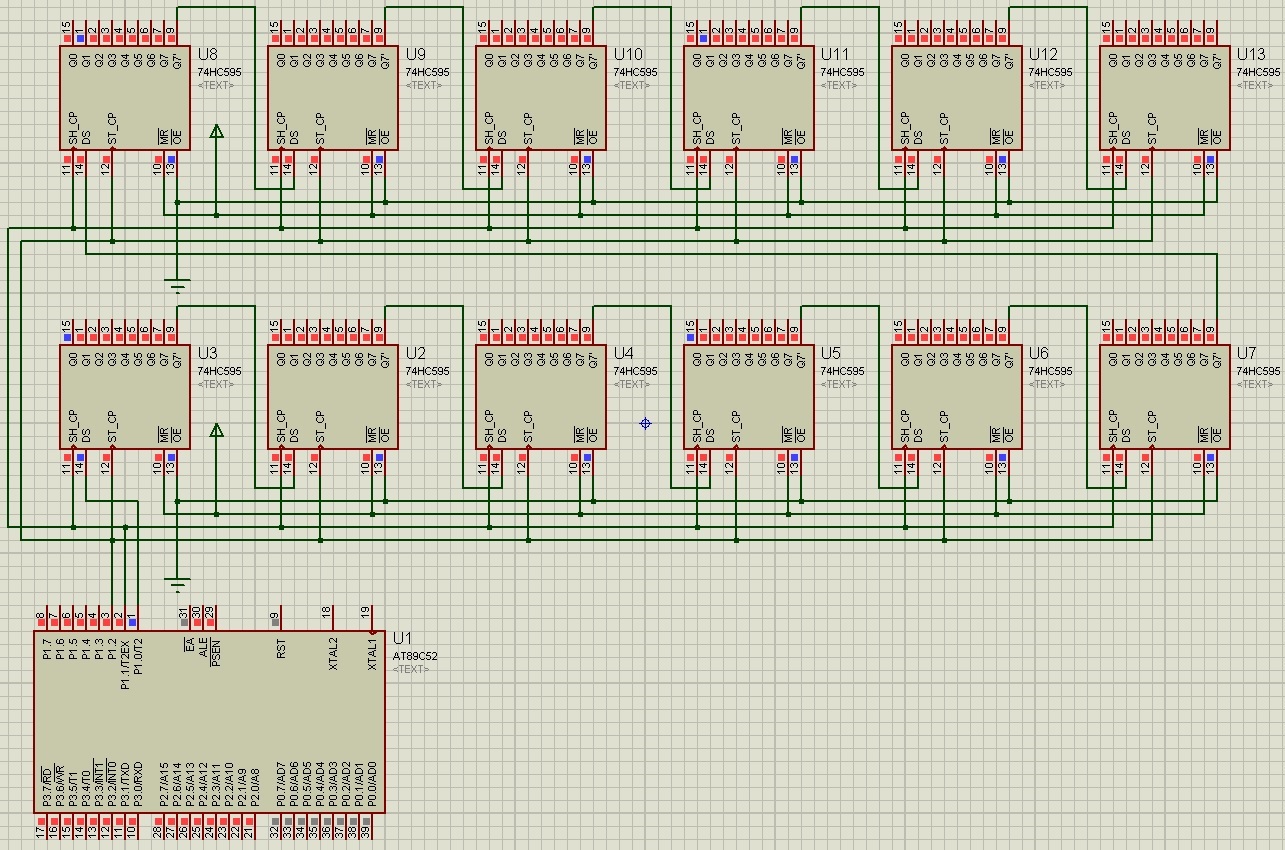Select the U10 shift register chip body
This screenshot has height=850, width=1285.
(541, 98)
